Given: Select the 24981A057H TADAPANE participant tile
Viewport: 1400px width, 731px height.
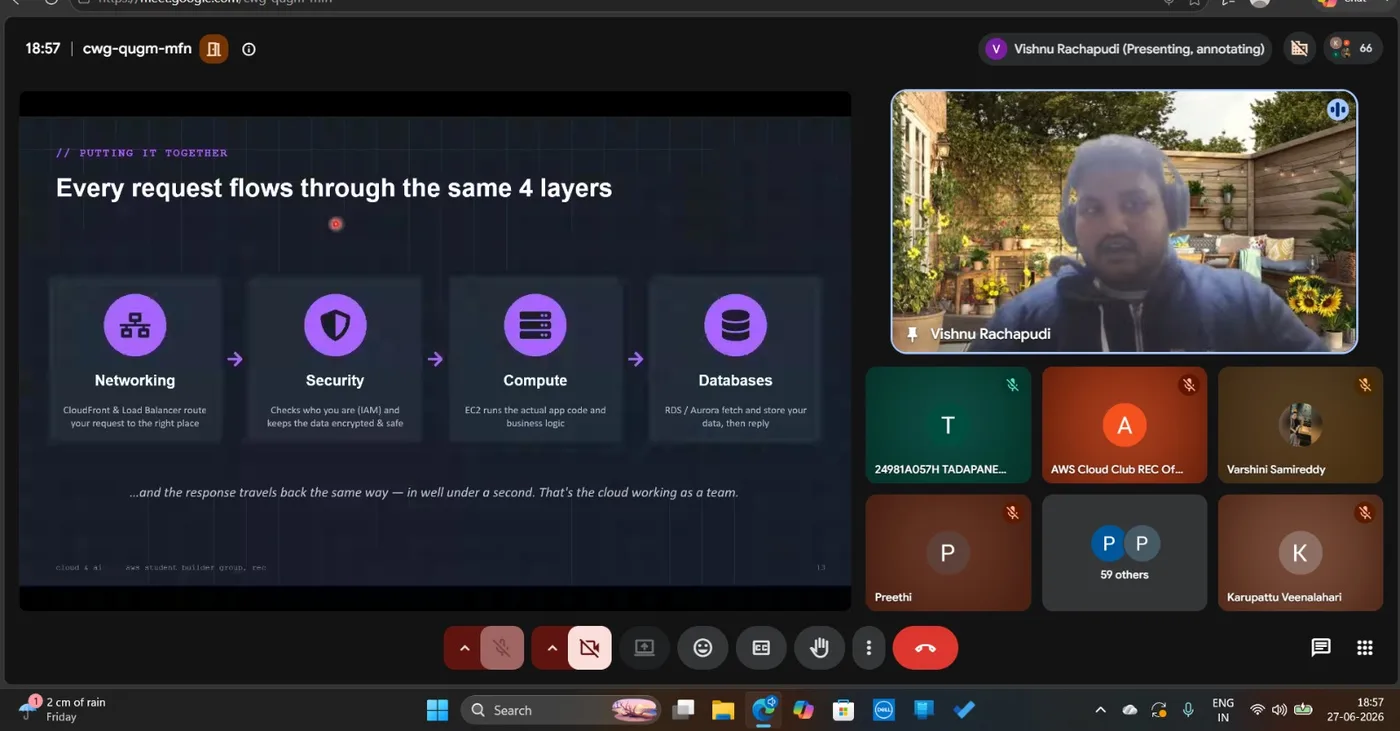Looking at the screenshot, I should click(948, 425).
